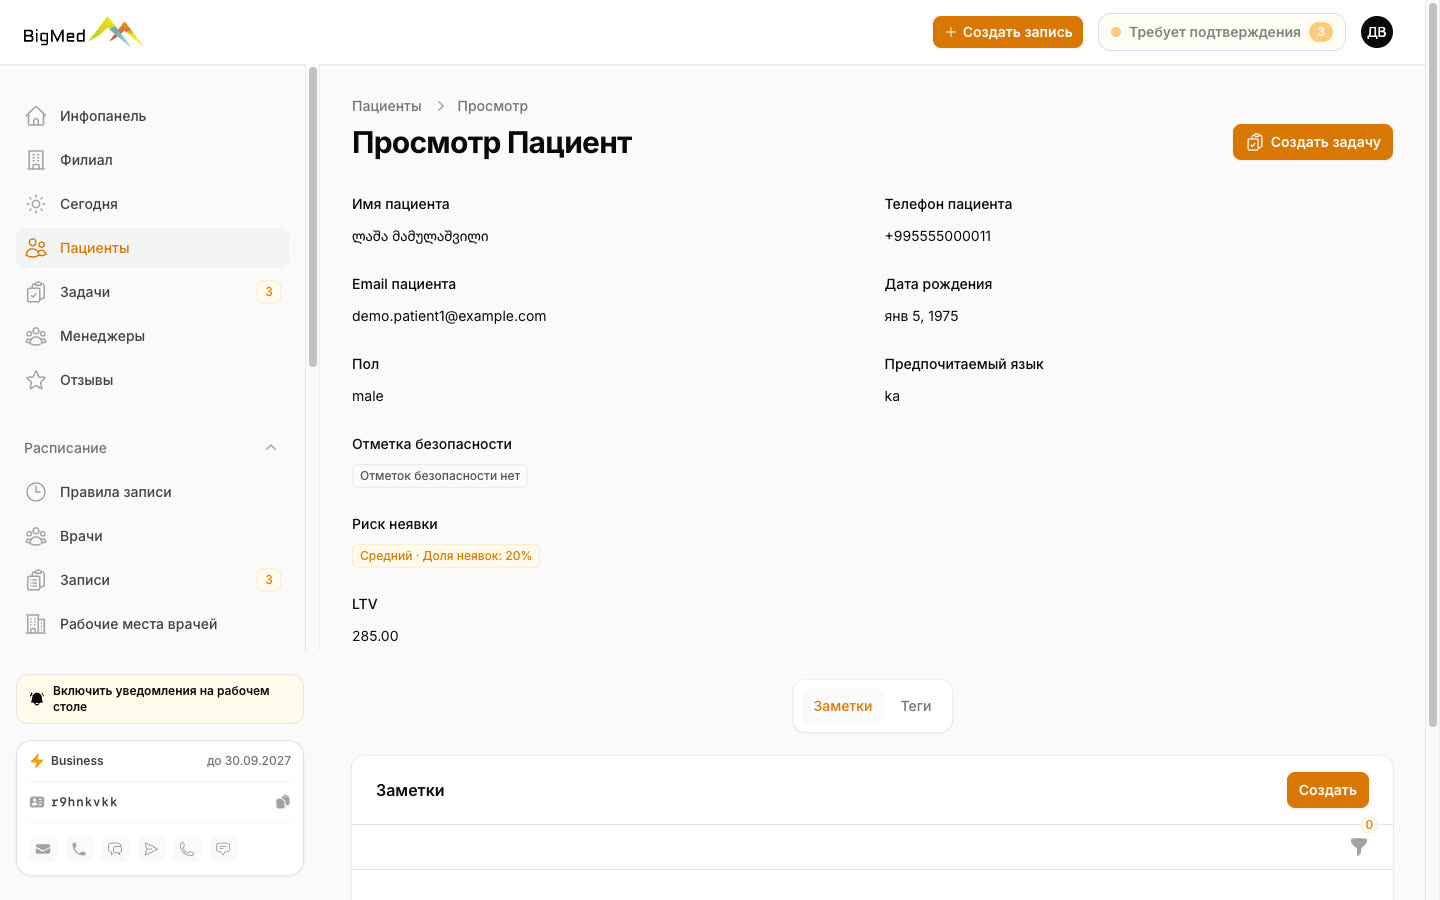Click the paper plane send icon

pyautogui.click(x=151, y=849)
